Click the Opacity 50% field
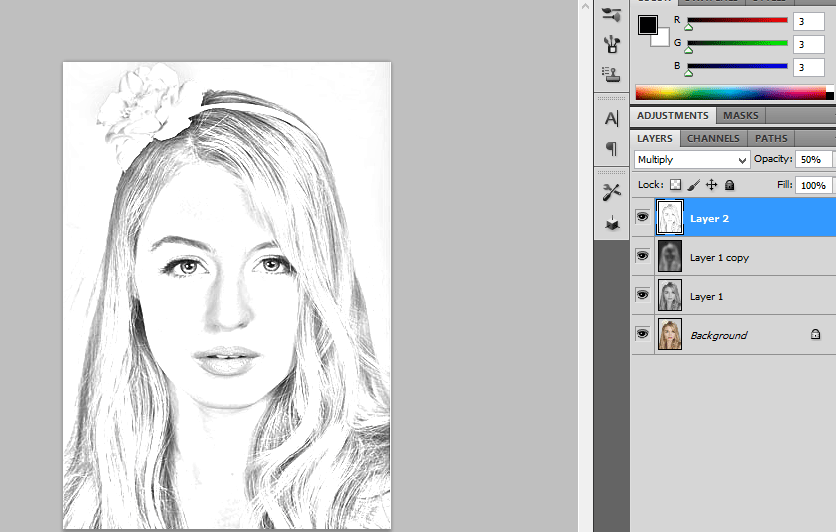This screenshot has width=836, height=532. 813,159
